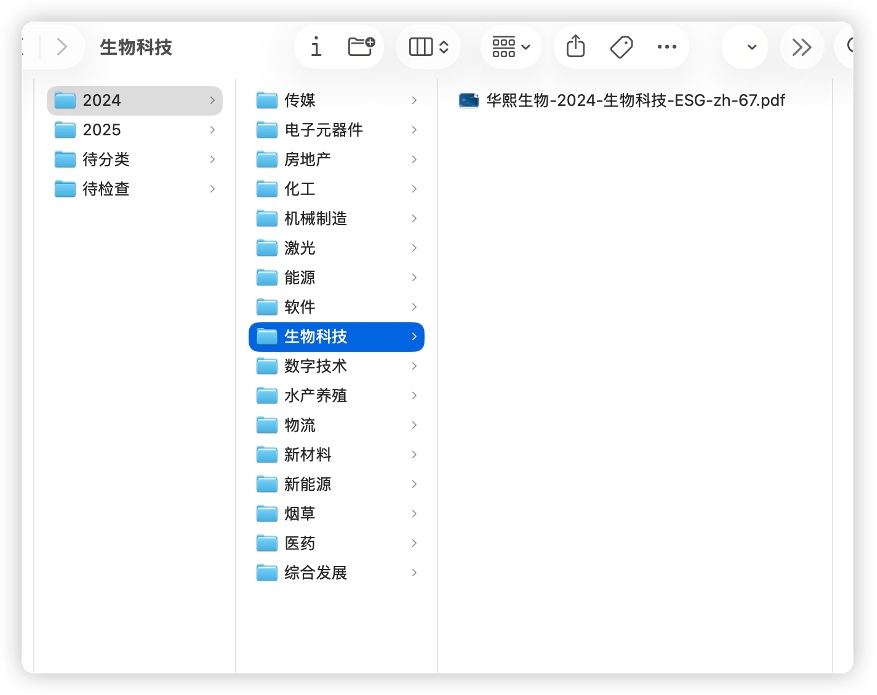Open the Share menu icon

coord(575,47)
